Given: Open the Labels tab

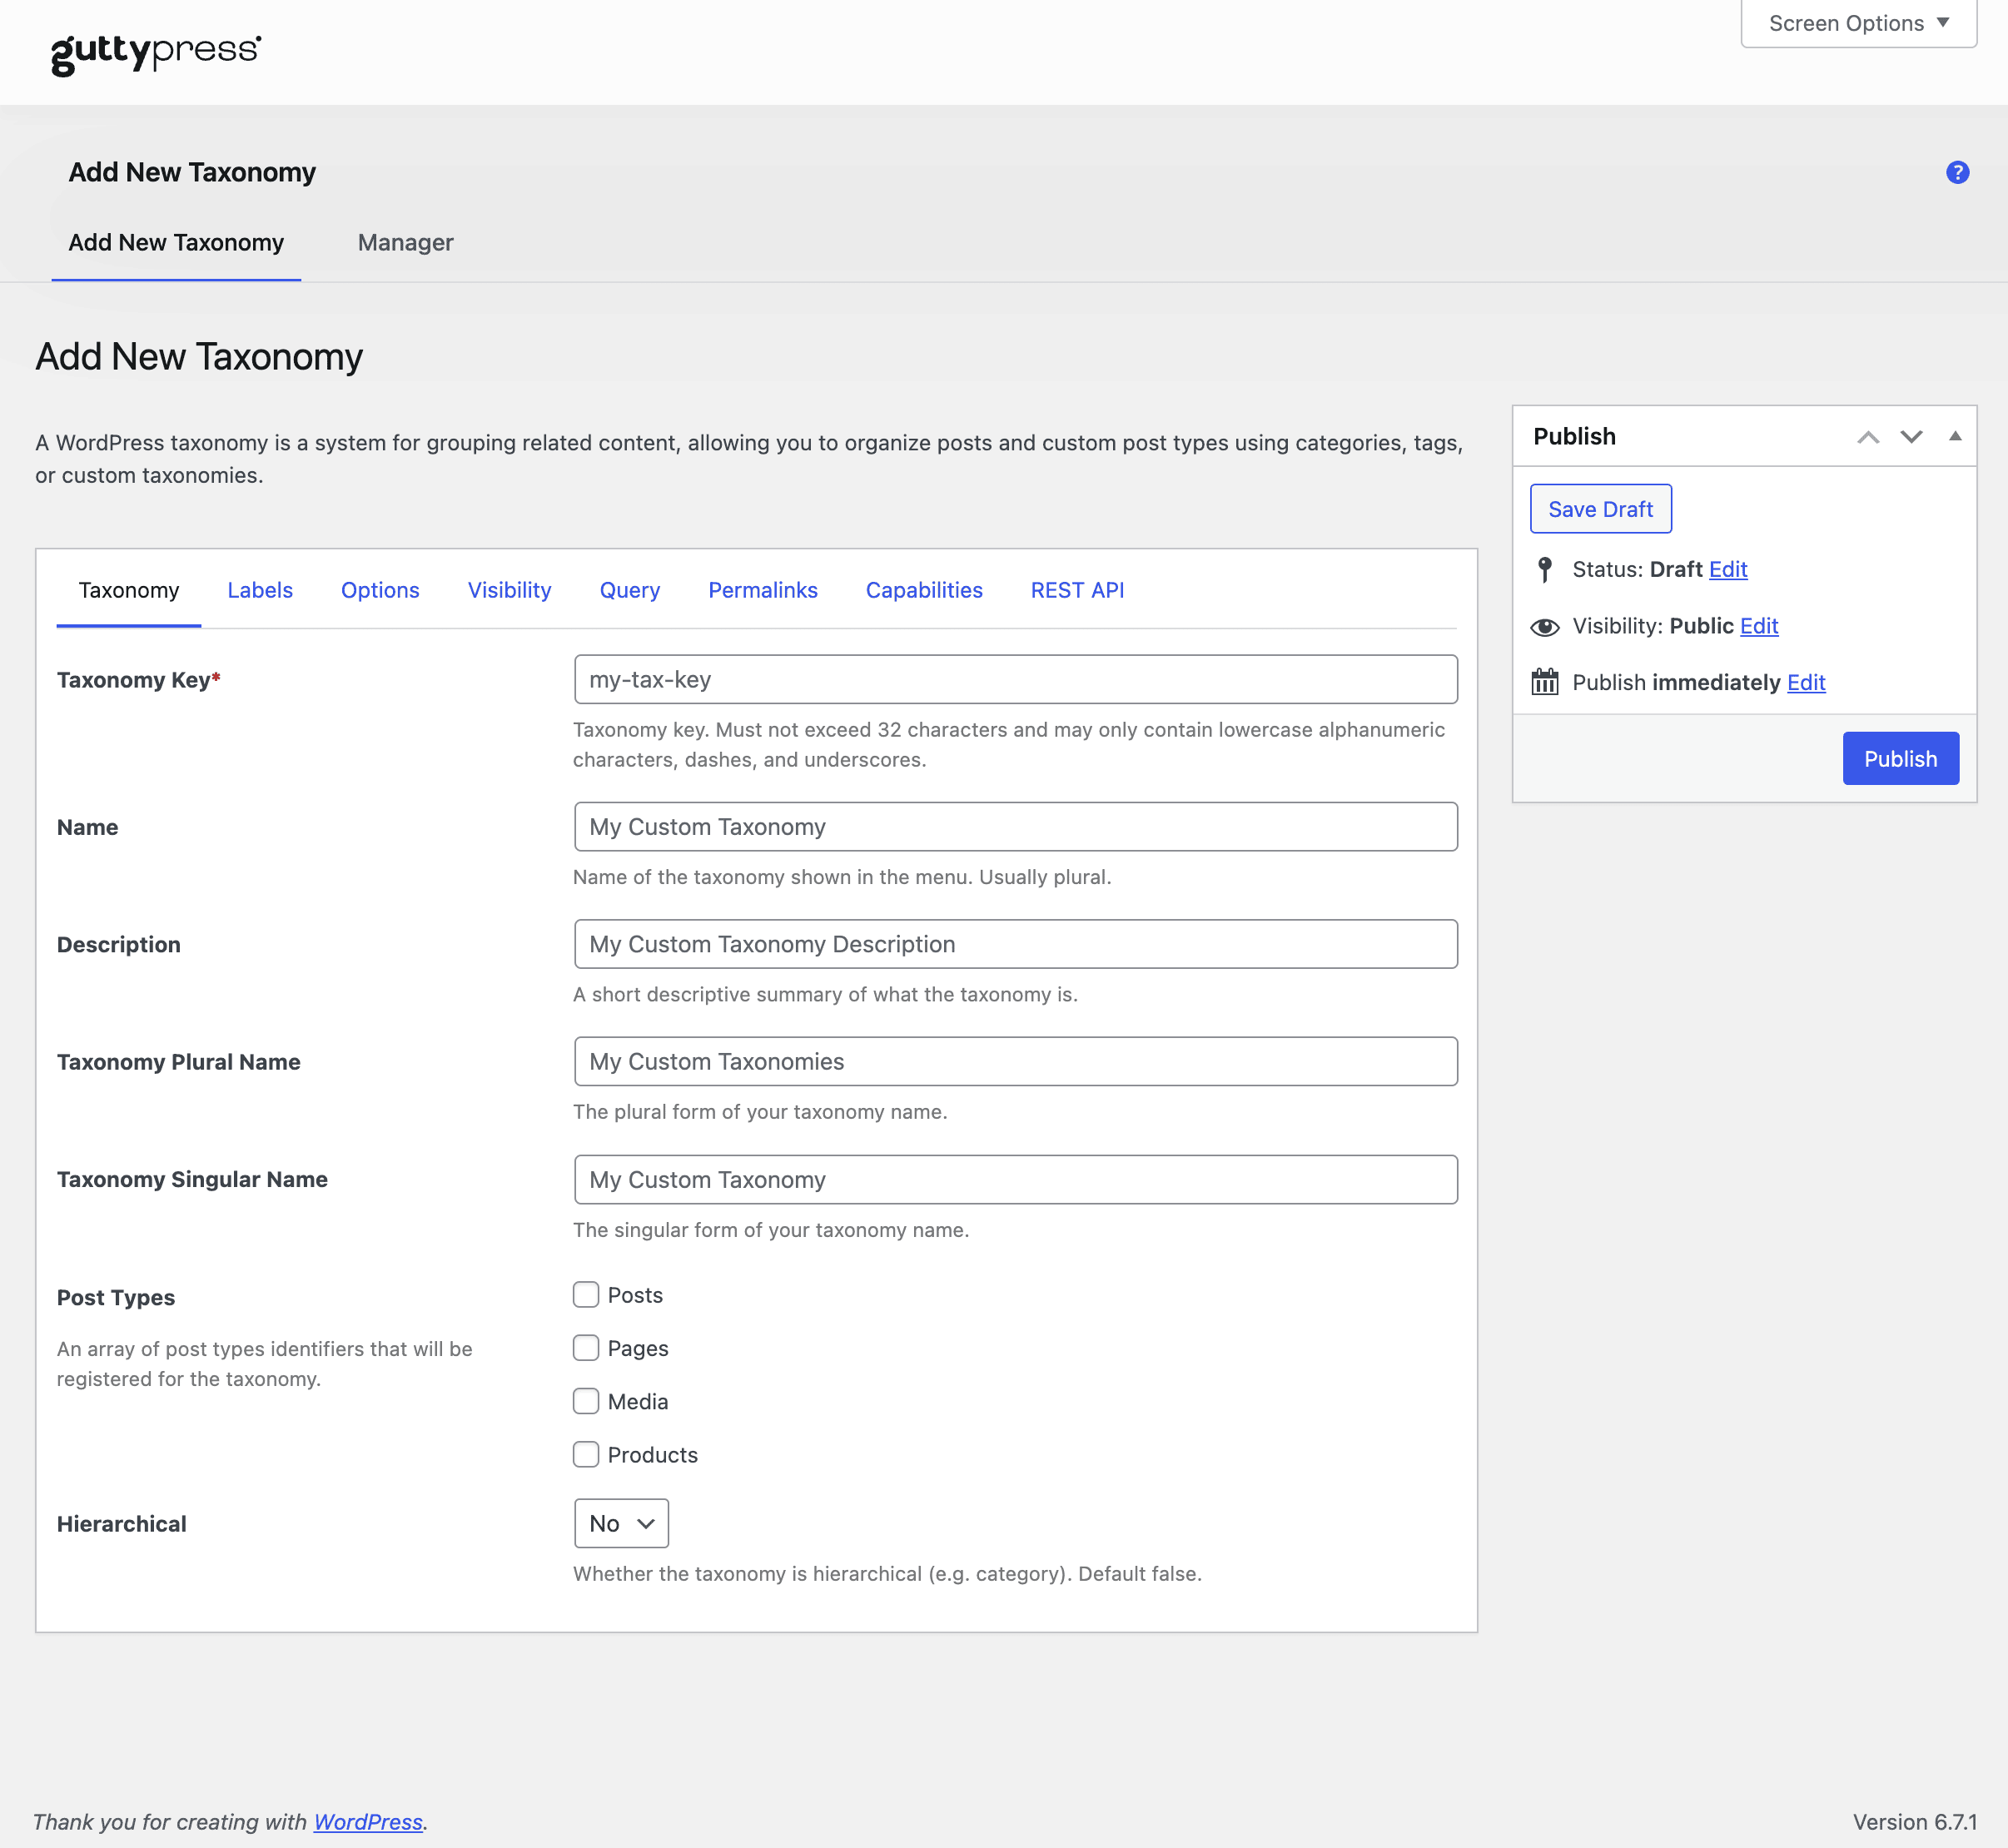Looking at the screenshot, I should point(260,590).
